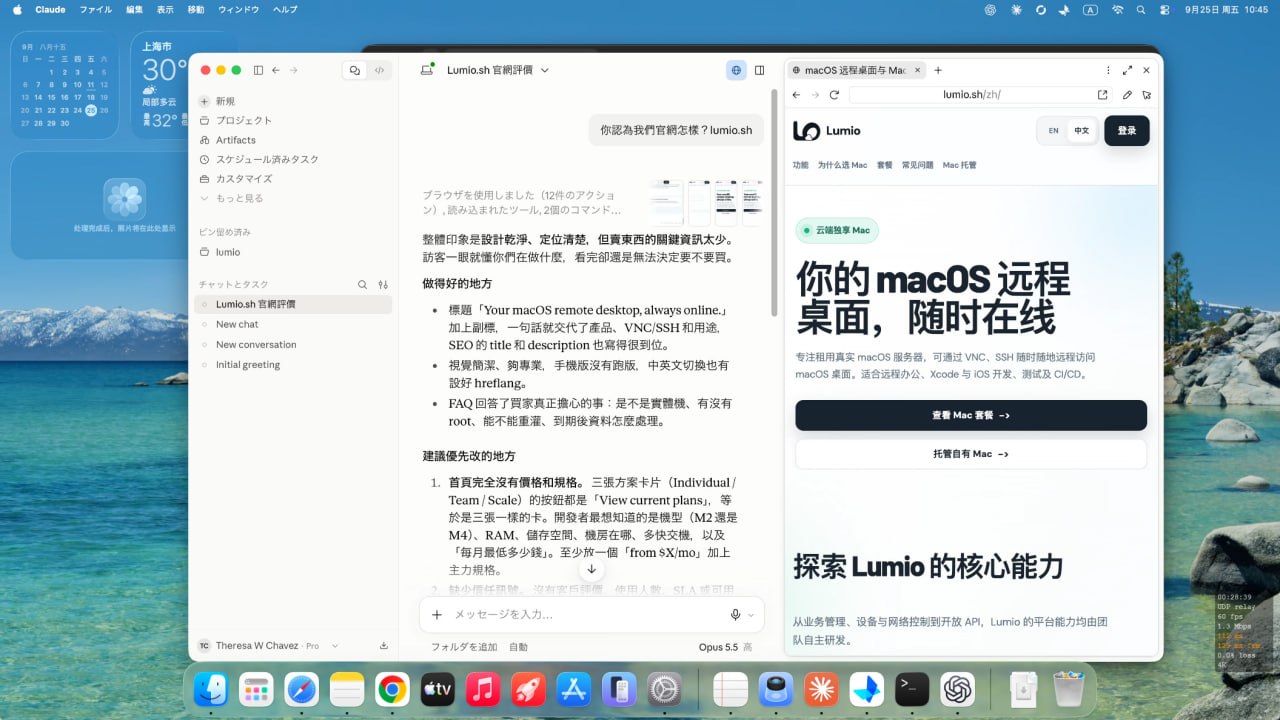The height and width of the screenshot is (720, 1280).
Task: Click the plus attachment button in composer
Action: (436, 615)
